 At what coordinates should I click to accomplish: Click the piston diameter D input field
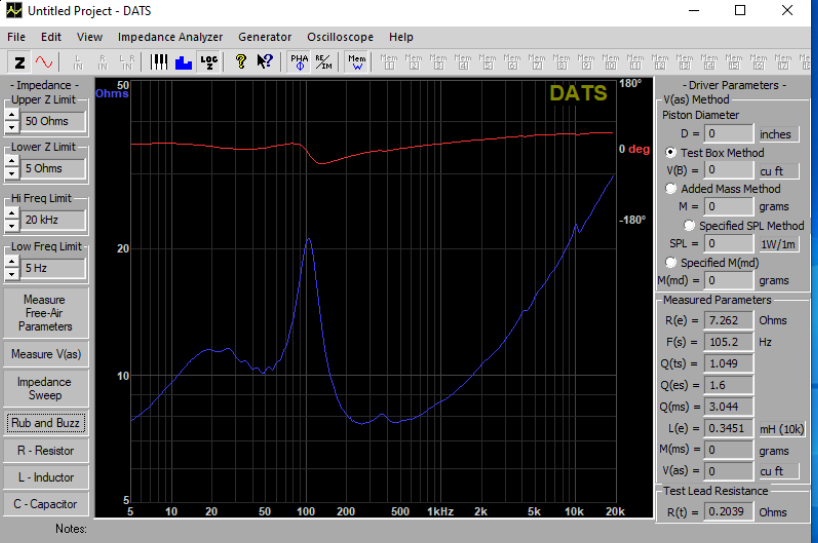(728, 134)
